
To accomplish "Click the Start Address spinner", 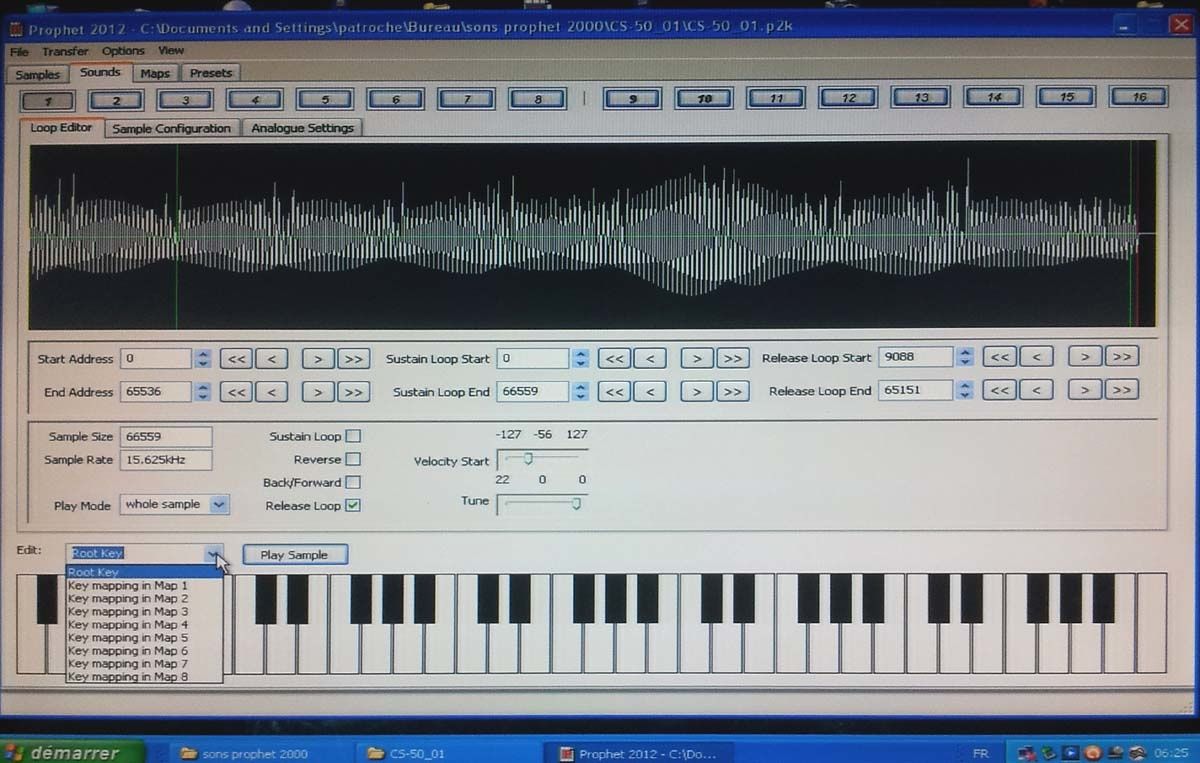I will point(203,358).
